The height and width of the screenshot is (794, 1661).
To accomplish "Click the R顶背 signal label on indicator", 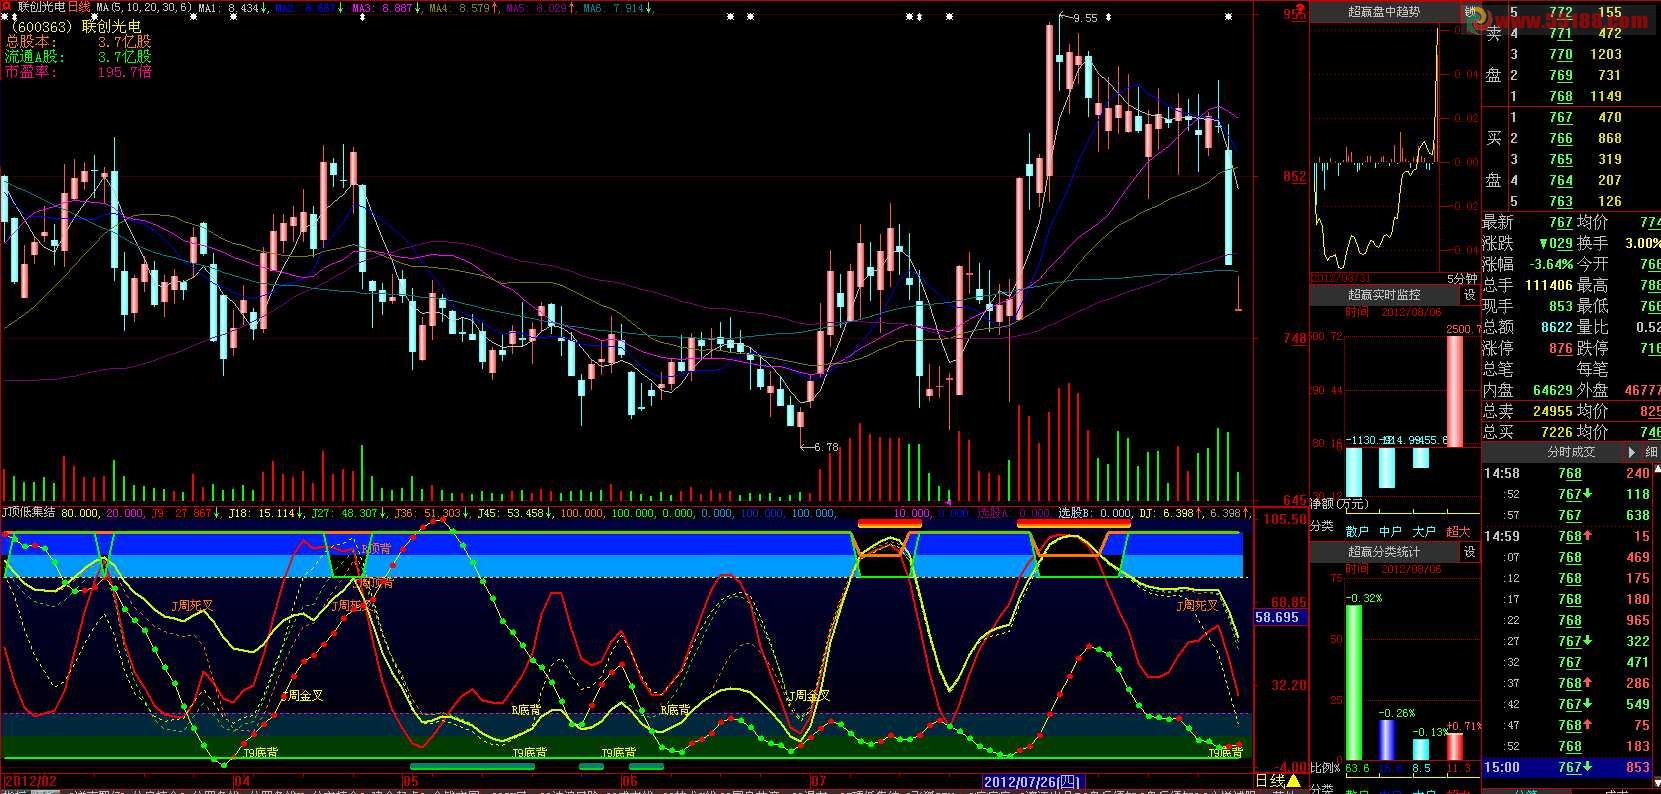I will 376,549.
